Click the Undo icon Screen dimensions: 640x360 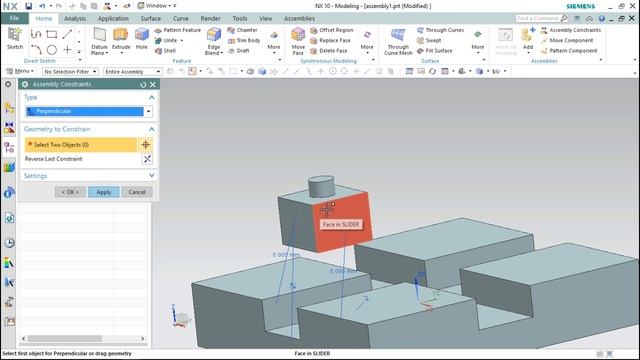[42, 6]
